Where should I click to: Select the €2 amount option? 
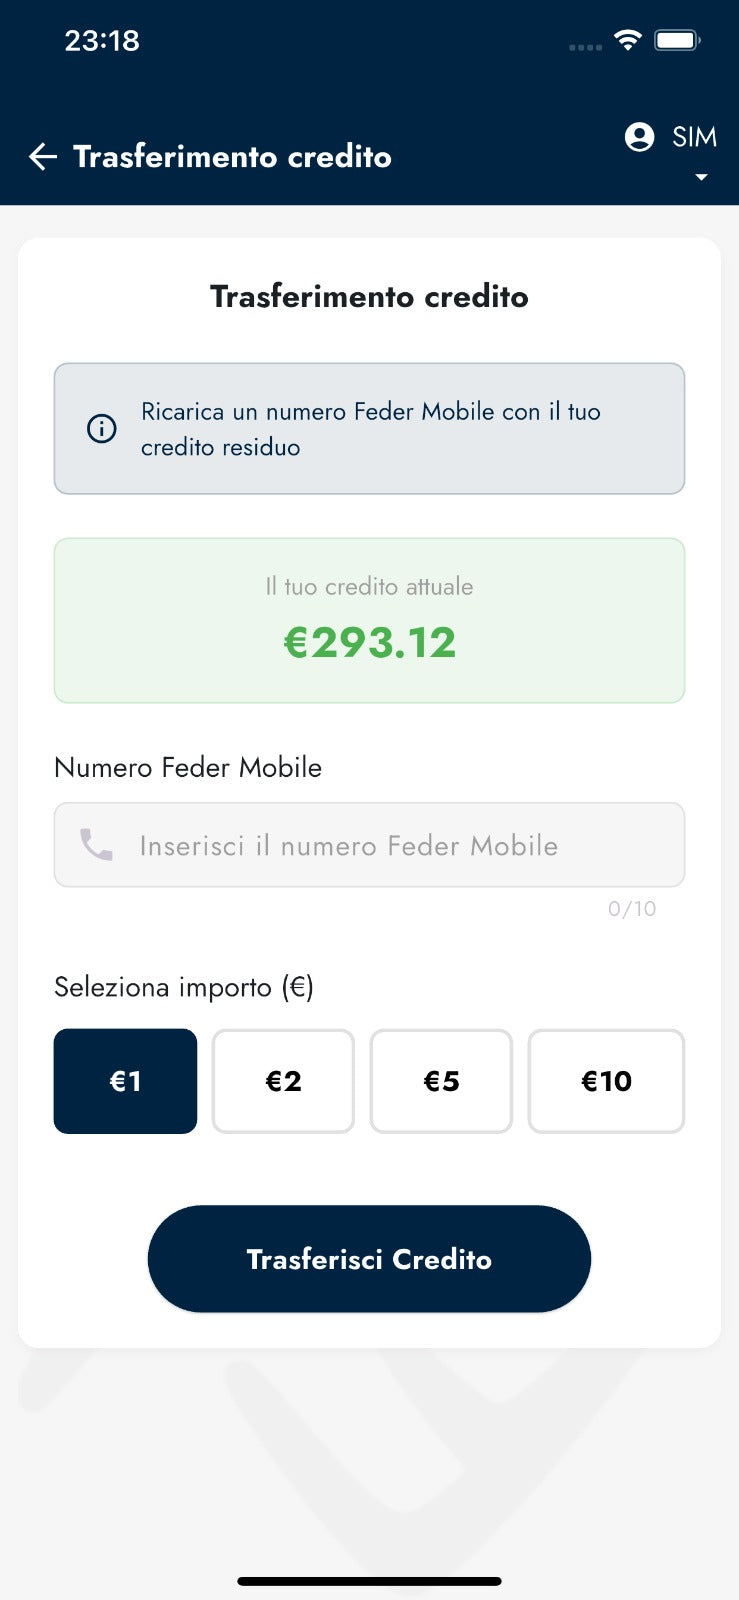tap(283, 1081)
